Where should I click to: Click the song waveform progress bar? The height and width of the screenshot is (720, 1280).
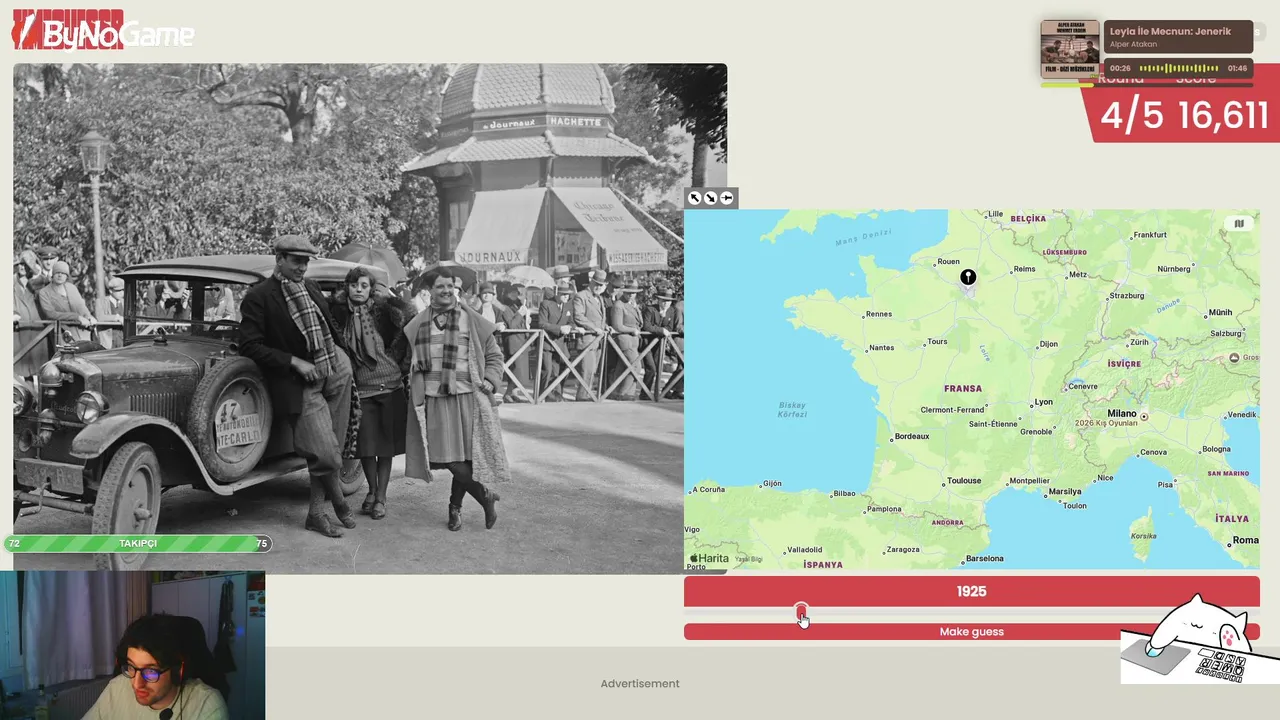pyautogui.click(x=1178, y=68)
